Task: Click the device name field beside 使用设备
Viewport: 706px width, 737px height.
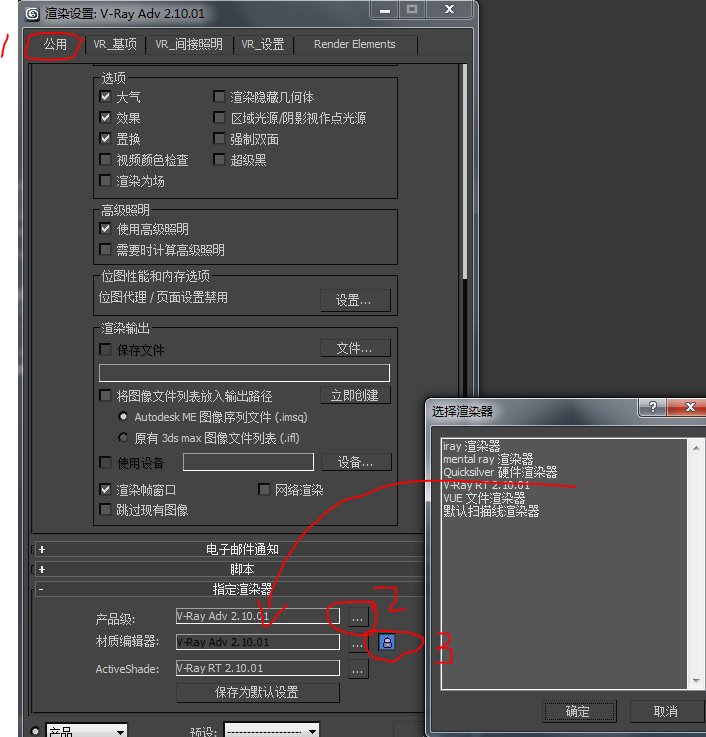Action: [248, 462]
